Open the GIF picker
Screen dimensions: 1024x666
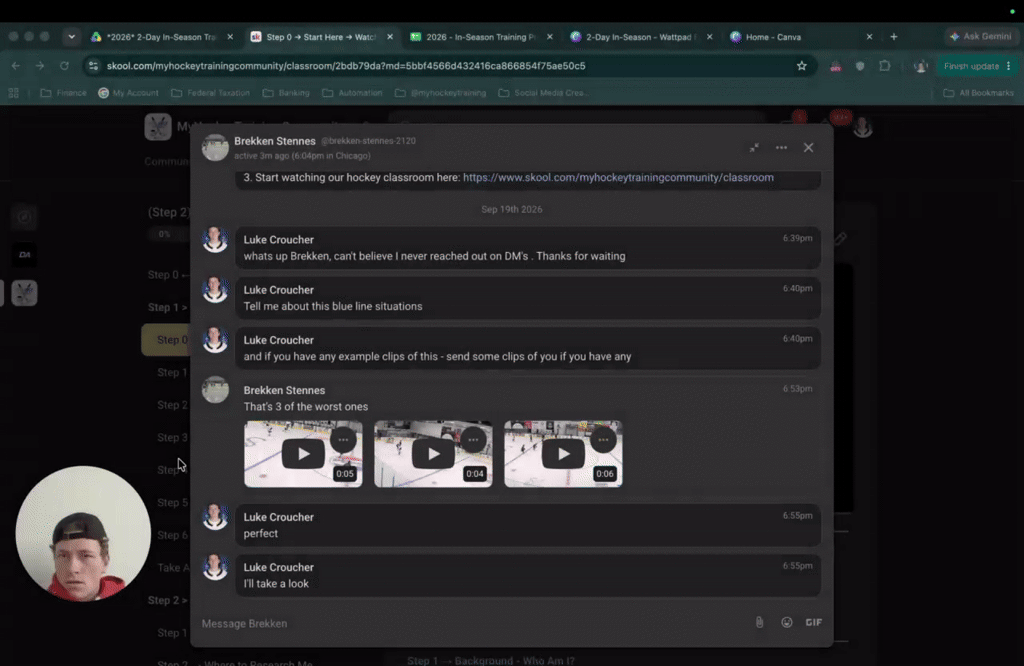tap(814, 622)
